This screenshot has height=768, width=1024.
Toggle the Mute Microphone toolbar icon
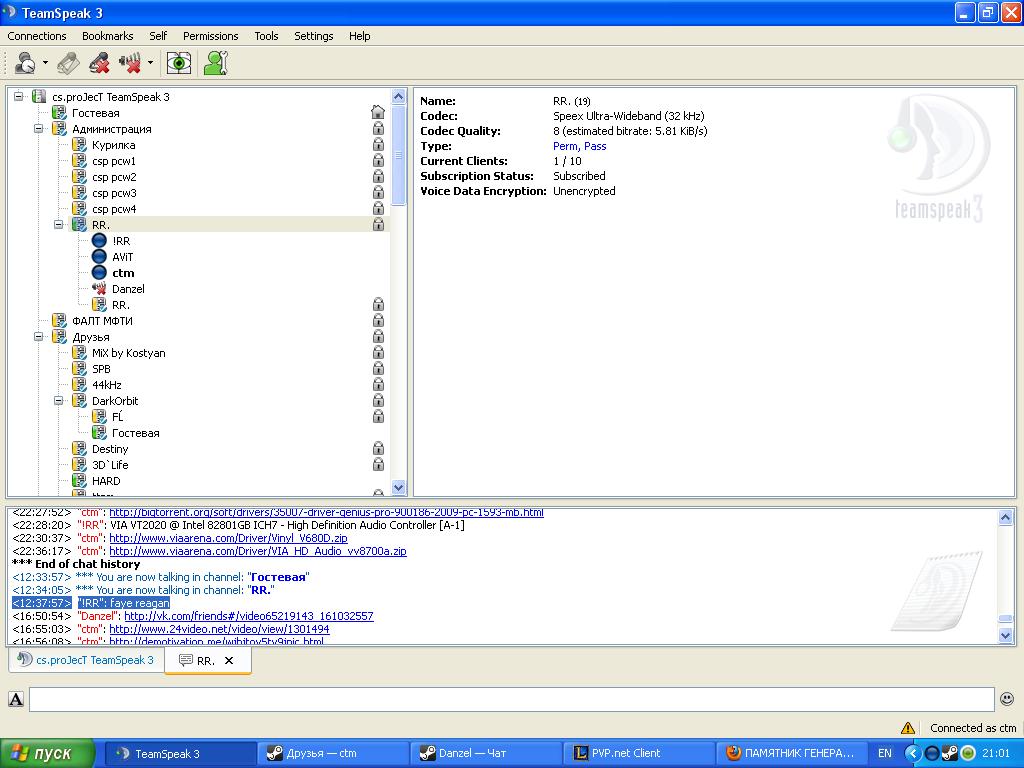99,63
